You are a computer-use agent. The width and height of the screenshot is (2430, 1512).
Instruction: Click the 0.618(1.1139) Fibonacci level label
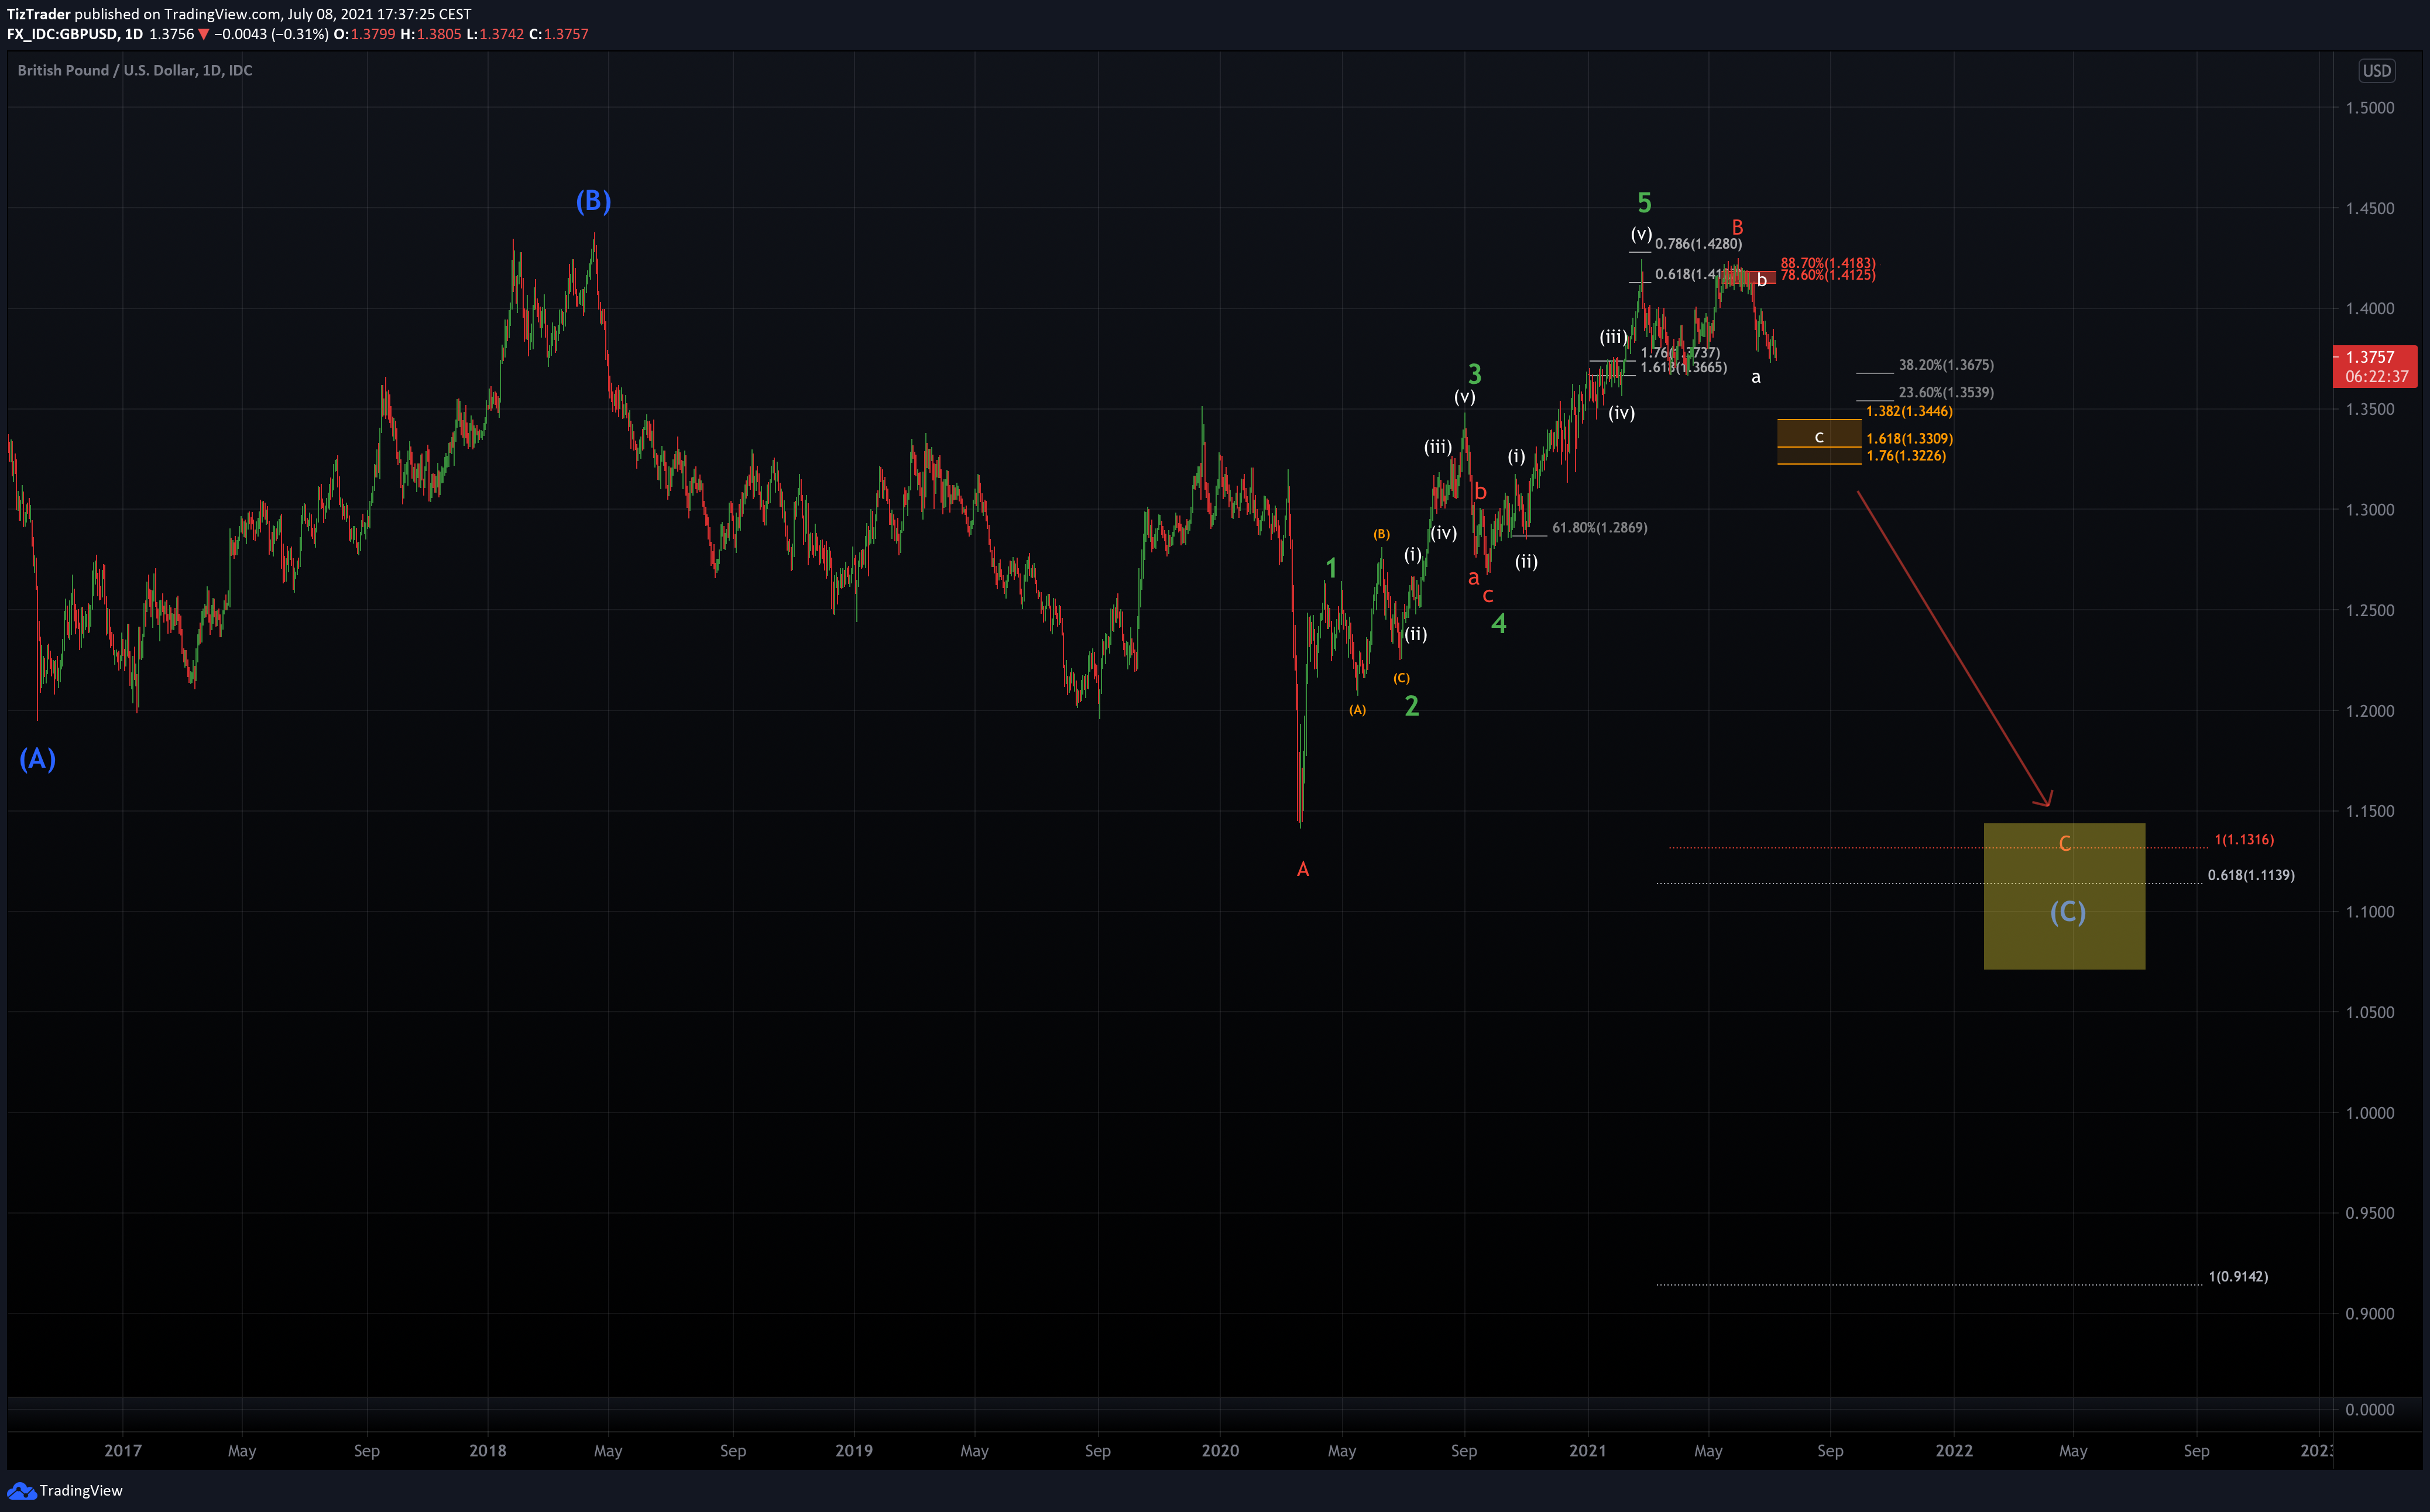point(2251,875)
